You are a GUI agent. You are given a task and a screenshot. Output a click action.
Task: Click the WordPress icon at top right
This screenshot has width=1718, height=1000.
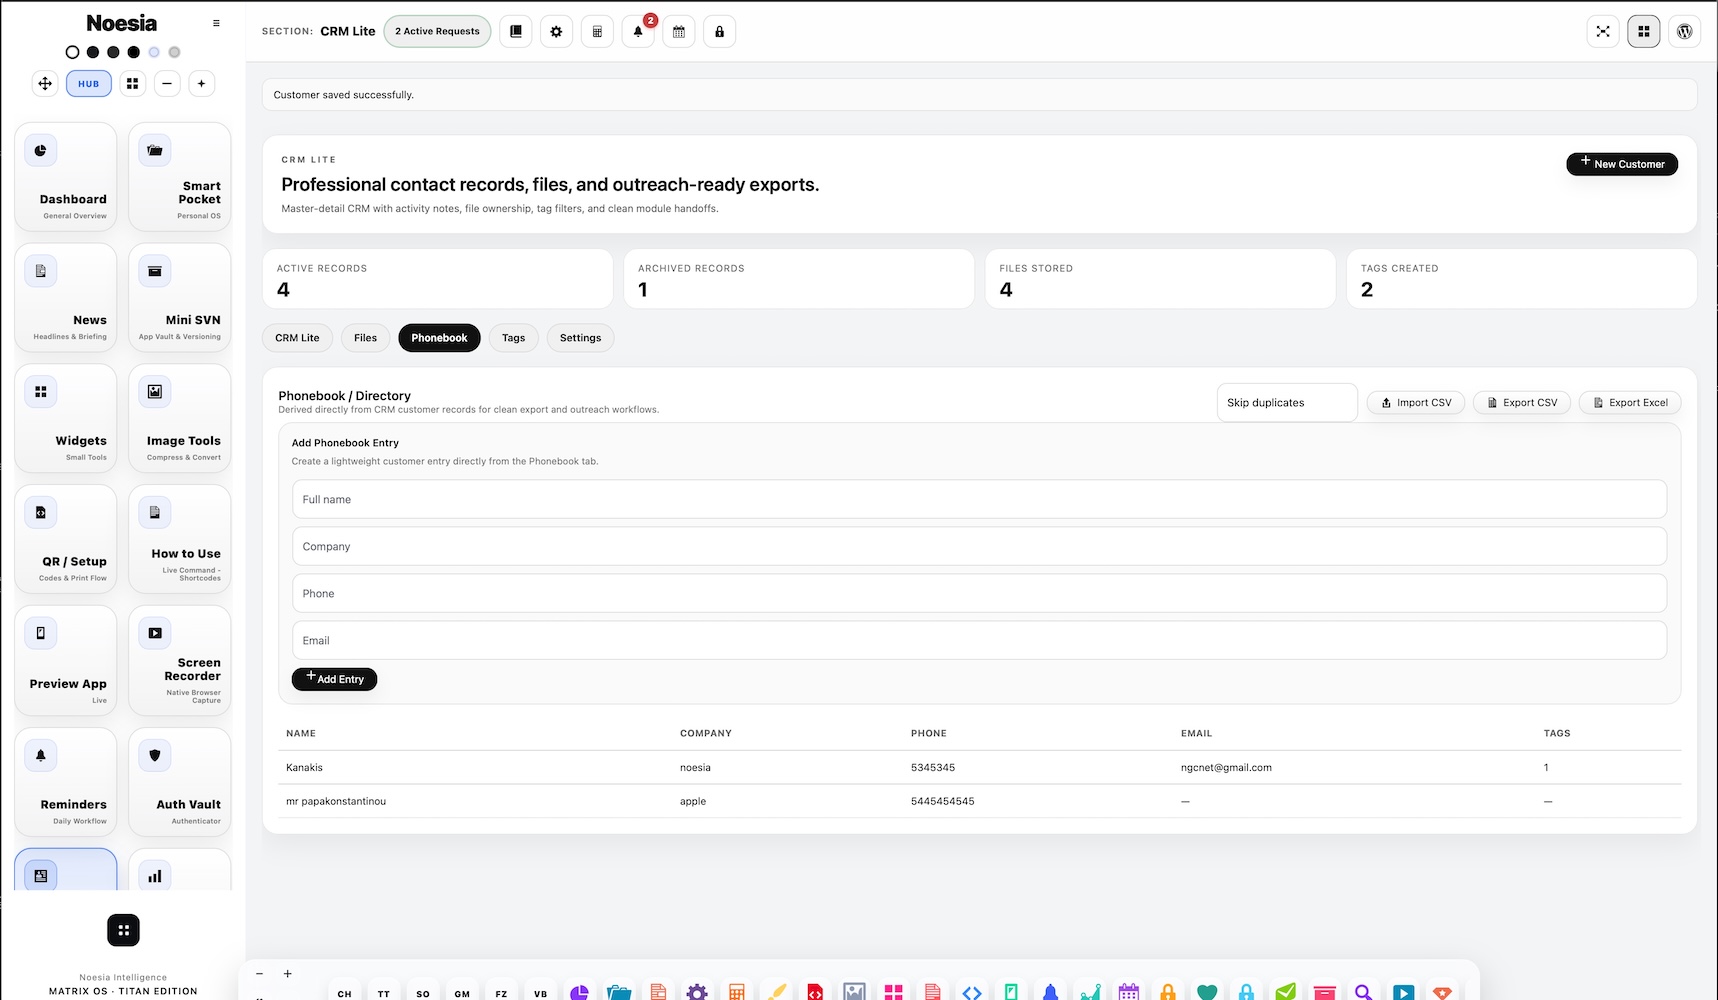[1684, 32]
